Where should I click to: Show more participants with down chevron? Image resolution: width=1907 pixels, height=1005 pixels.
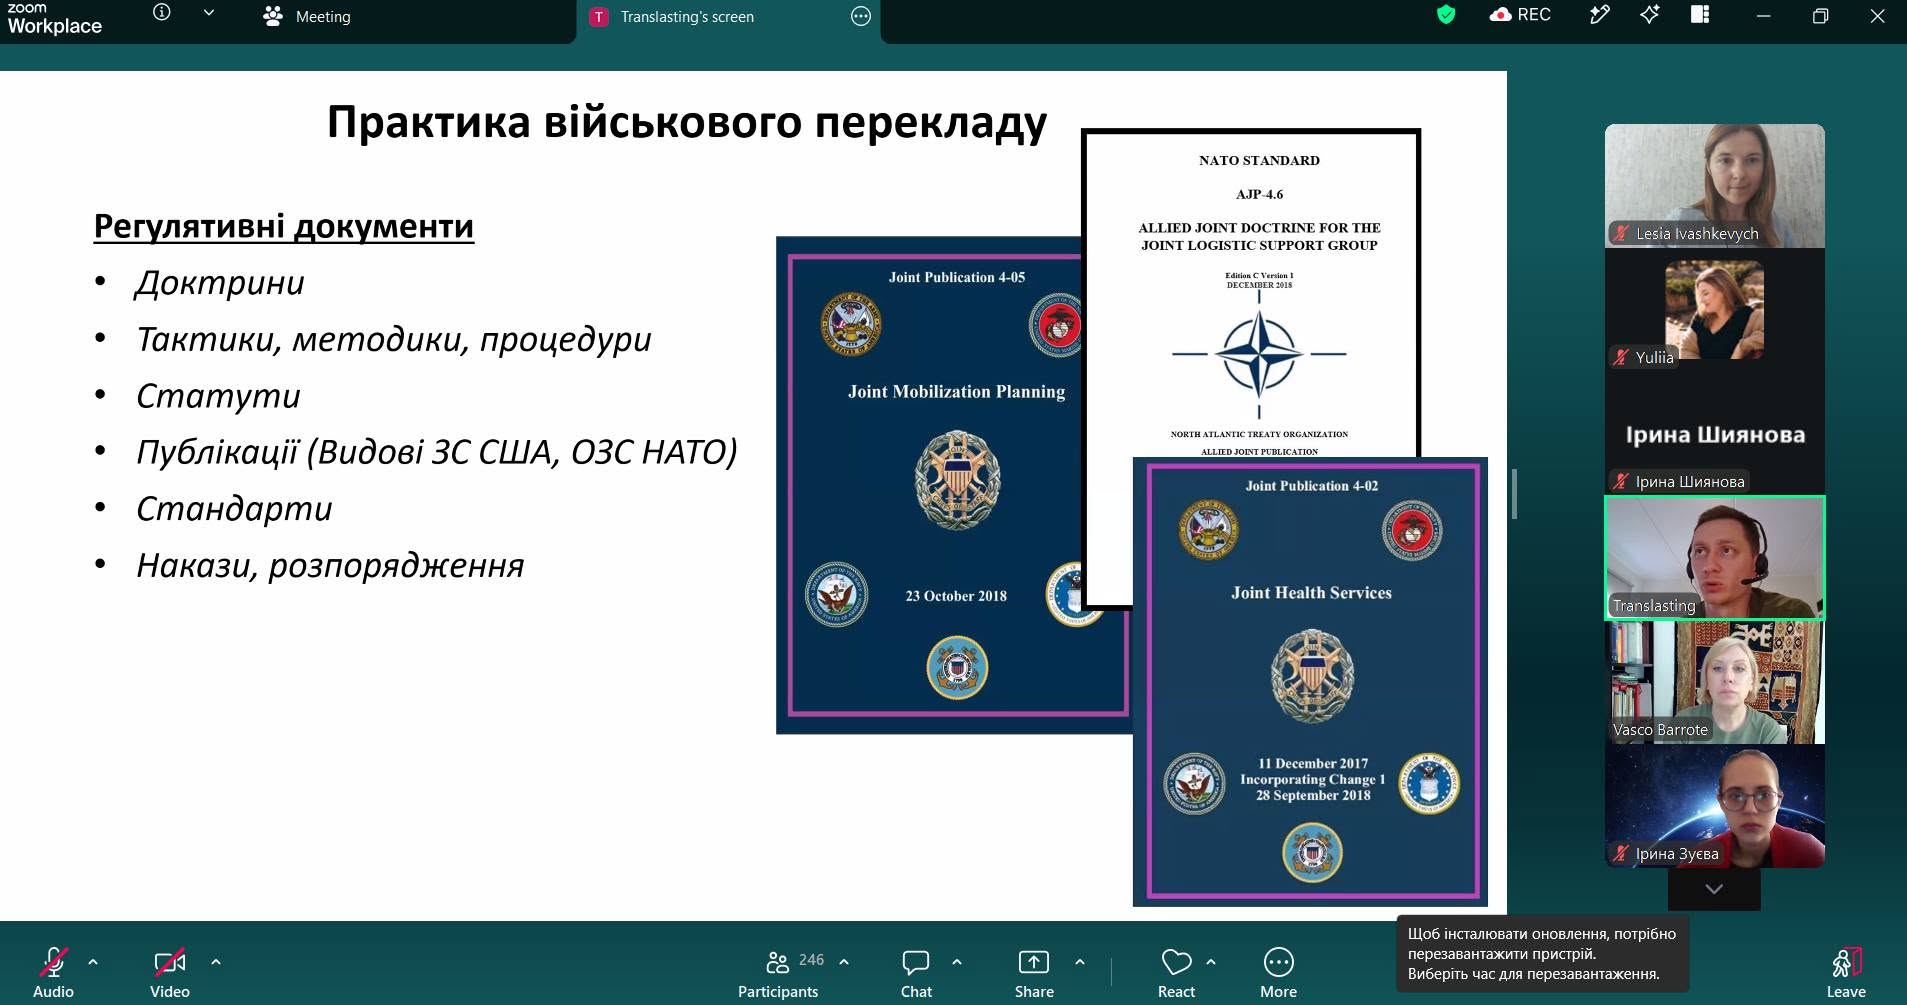[1714, 889]
